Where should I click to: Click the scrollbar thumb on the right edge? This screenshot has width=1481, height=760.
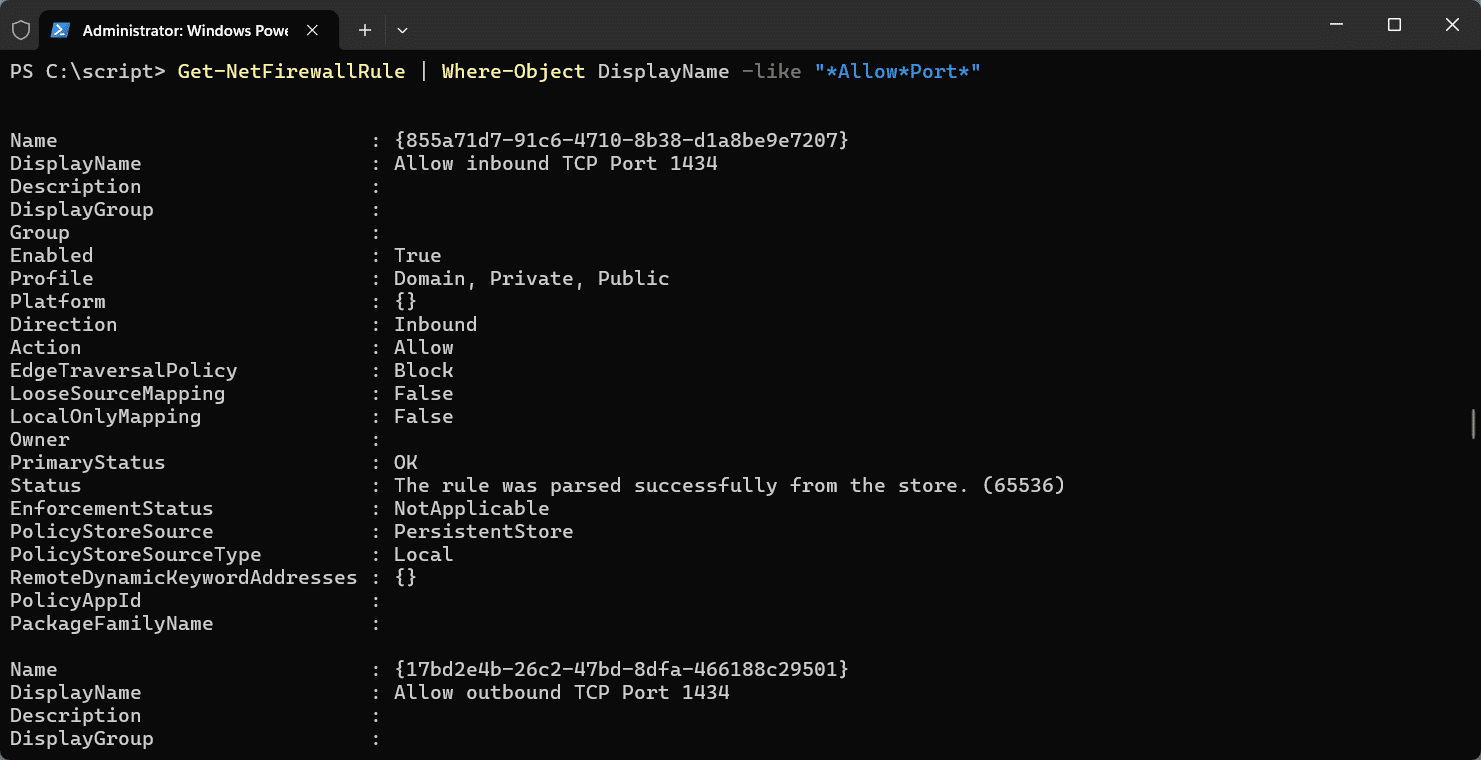[1472, 424]
